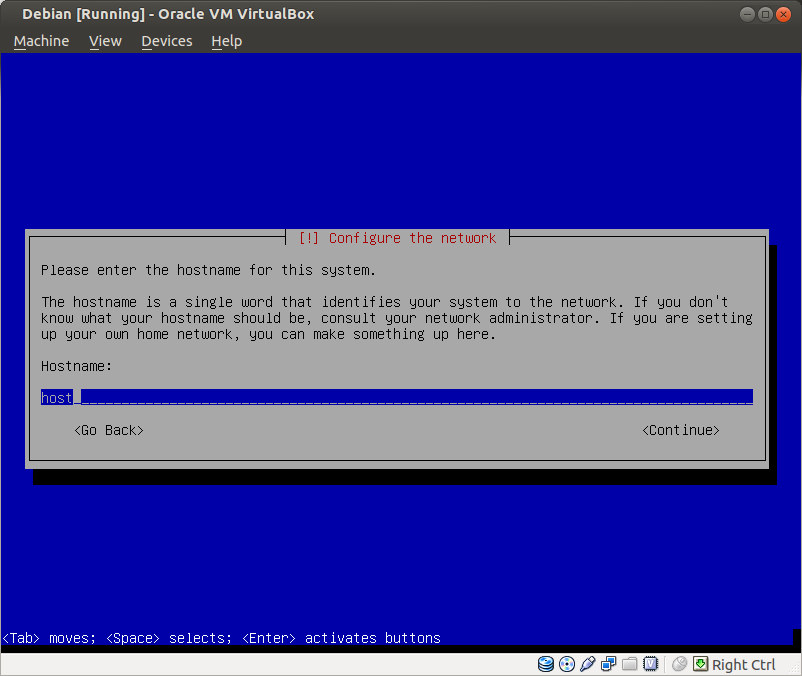This screenshot has width=802, height=676.
Task: Click the shared folders status icon
Action: pyautogui.click(x=630, y=664)
